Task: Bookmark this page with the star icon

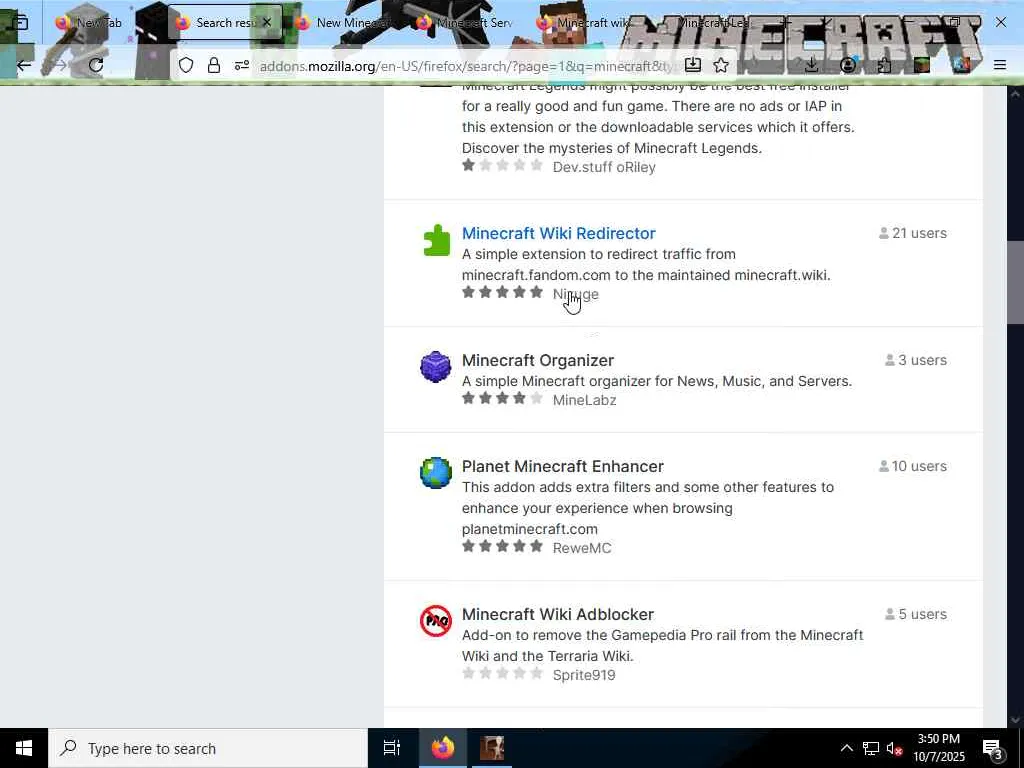Action: click(721, 65)
